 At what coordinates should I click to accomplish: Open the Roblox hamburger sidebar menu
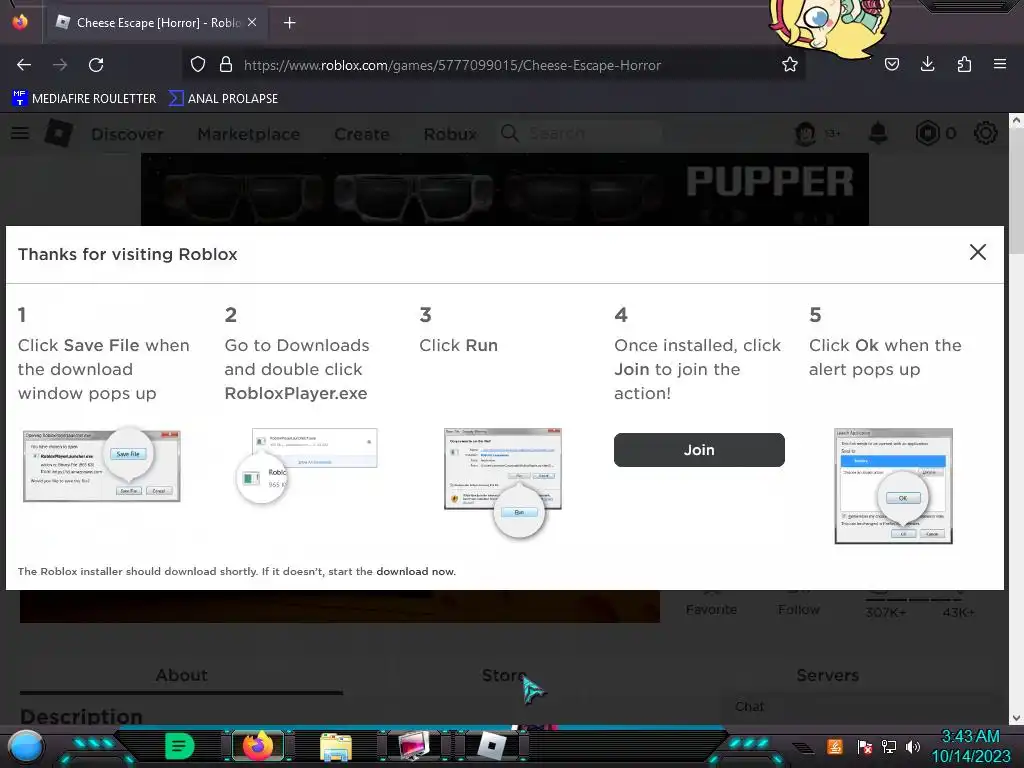(x=20, y=133)
